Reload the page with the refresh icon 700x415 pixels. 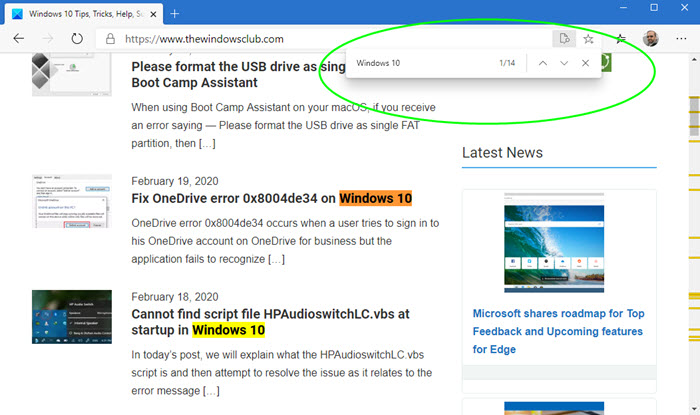[x=77, y=39]
